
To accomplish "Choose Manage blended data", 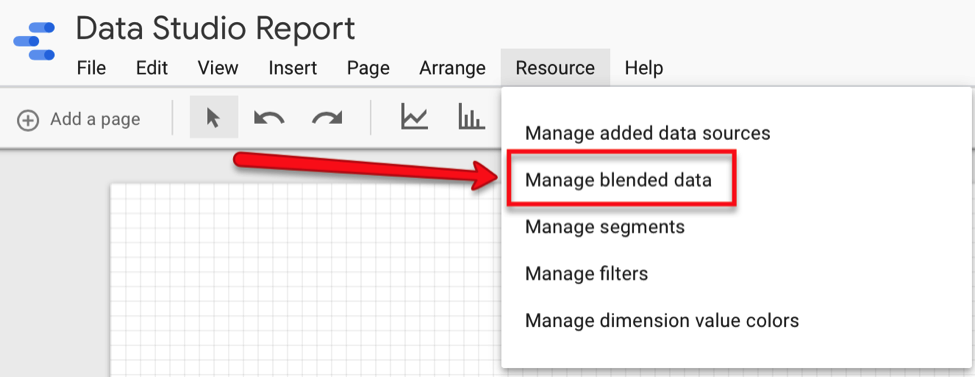I will 619,180.
